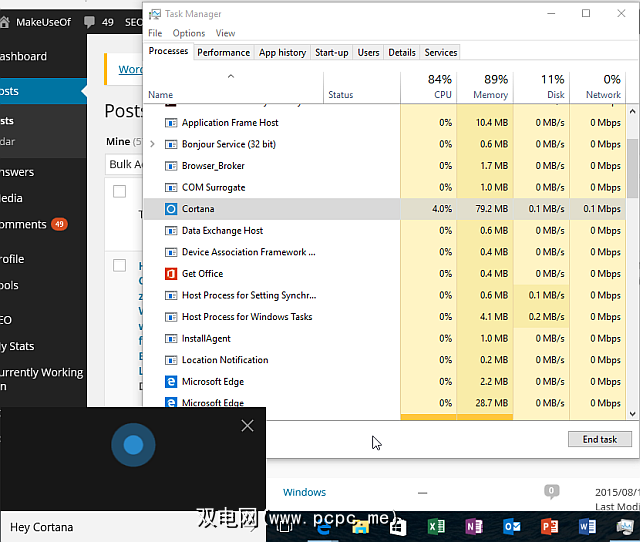
Task: Open Word from the taskbar
Action: [587, 526]
